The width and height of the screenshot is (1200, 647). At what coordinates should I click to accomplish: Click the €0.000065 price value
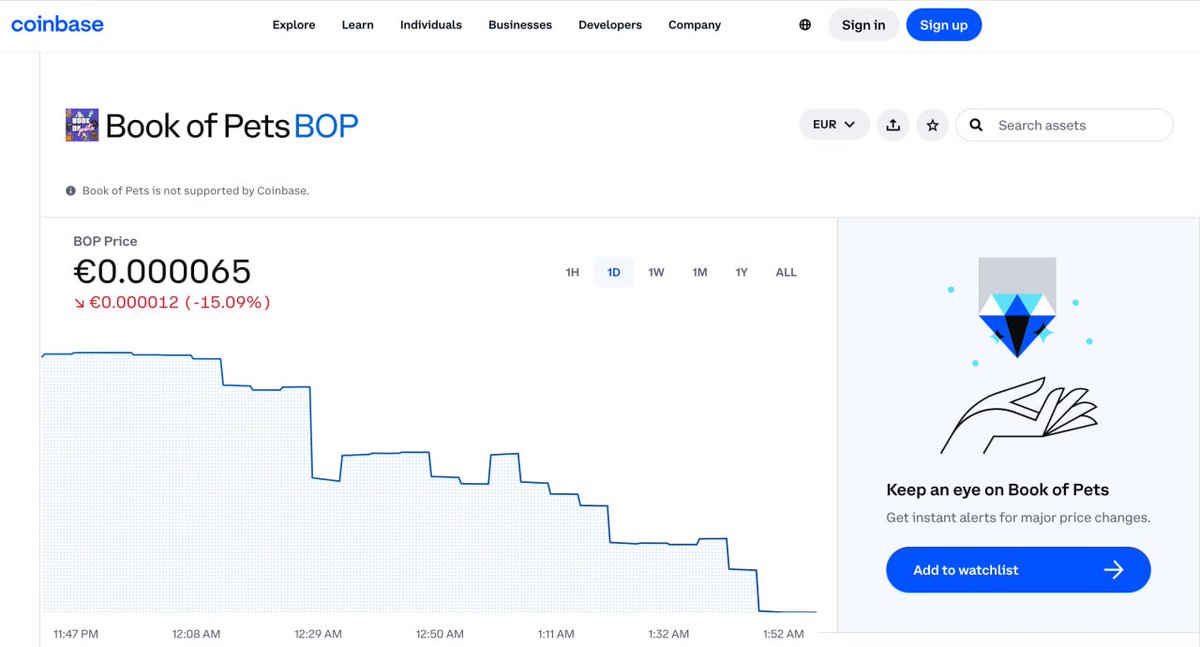tap(162, 271)
